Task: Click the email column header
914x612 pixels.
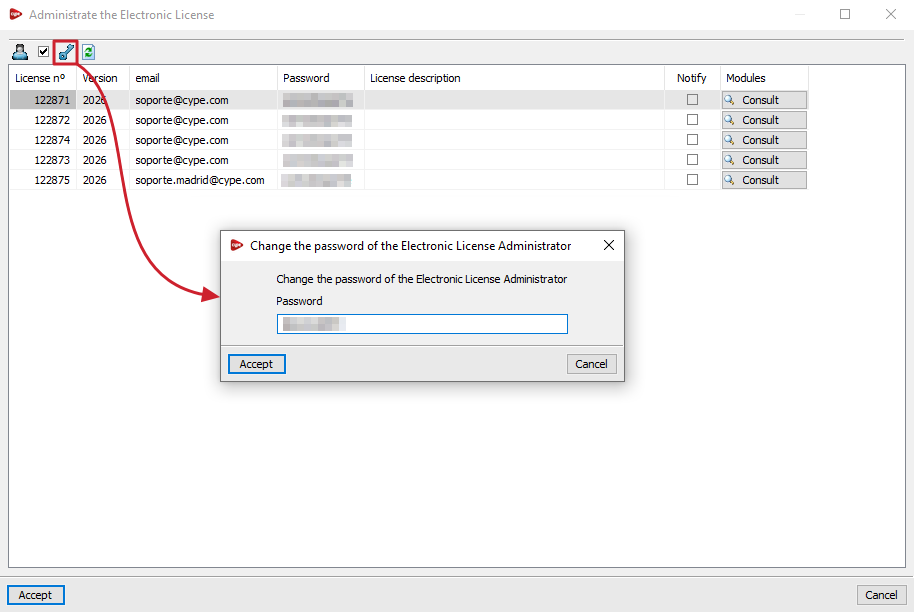Action: (203, 78)
